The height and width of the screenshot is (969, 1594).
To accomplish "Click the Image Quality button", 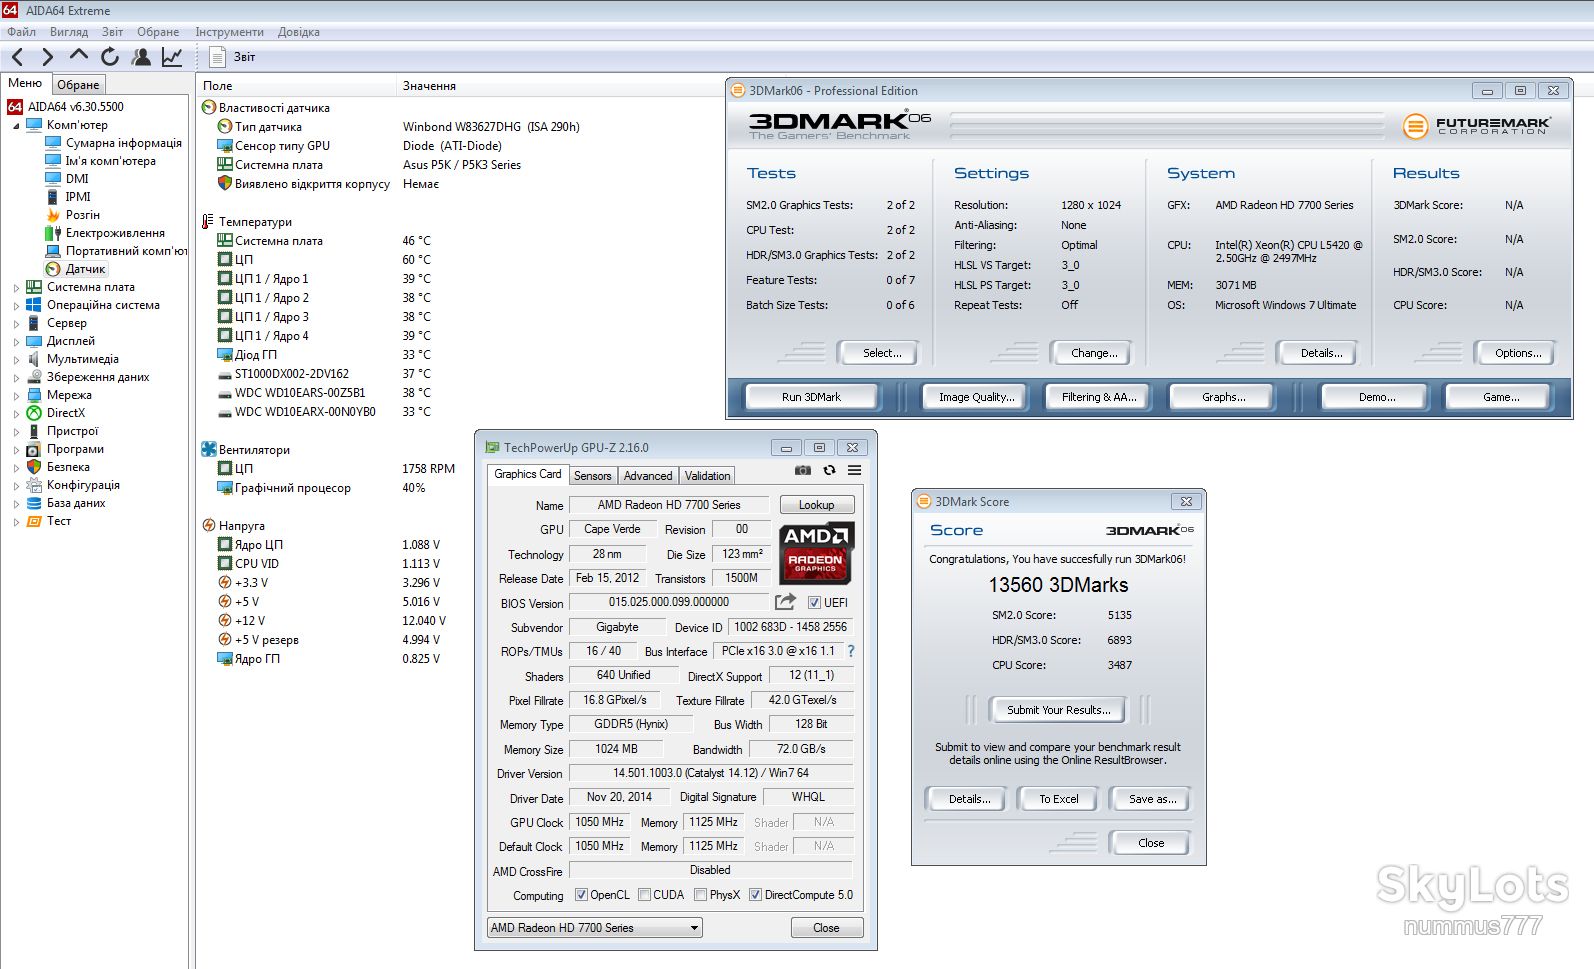I will [x=976, y=397].
